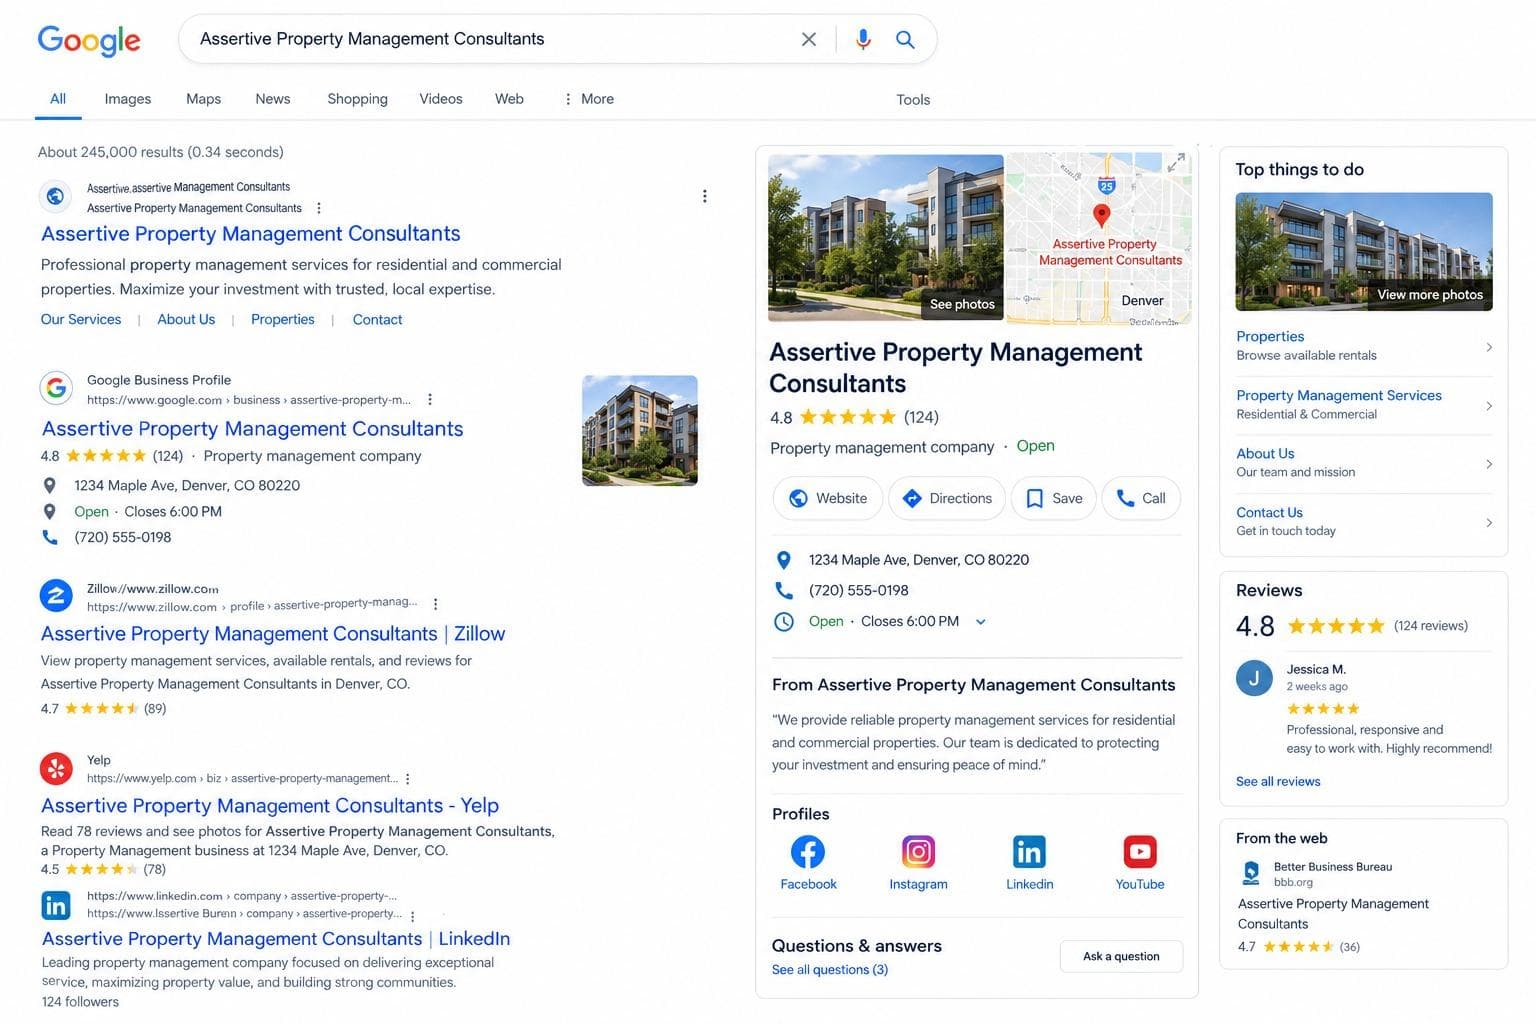Screen dimensions: 1536x1024
Task: Open more options for Google Business Profile result
Action: [430, 399]
